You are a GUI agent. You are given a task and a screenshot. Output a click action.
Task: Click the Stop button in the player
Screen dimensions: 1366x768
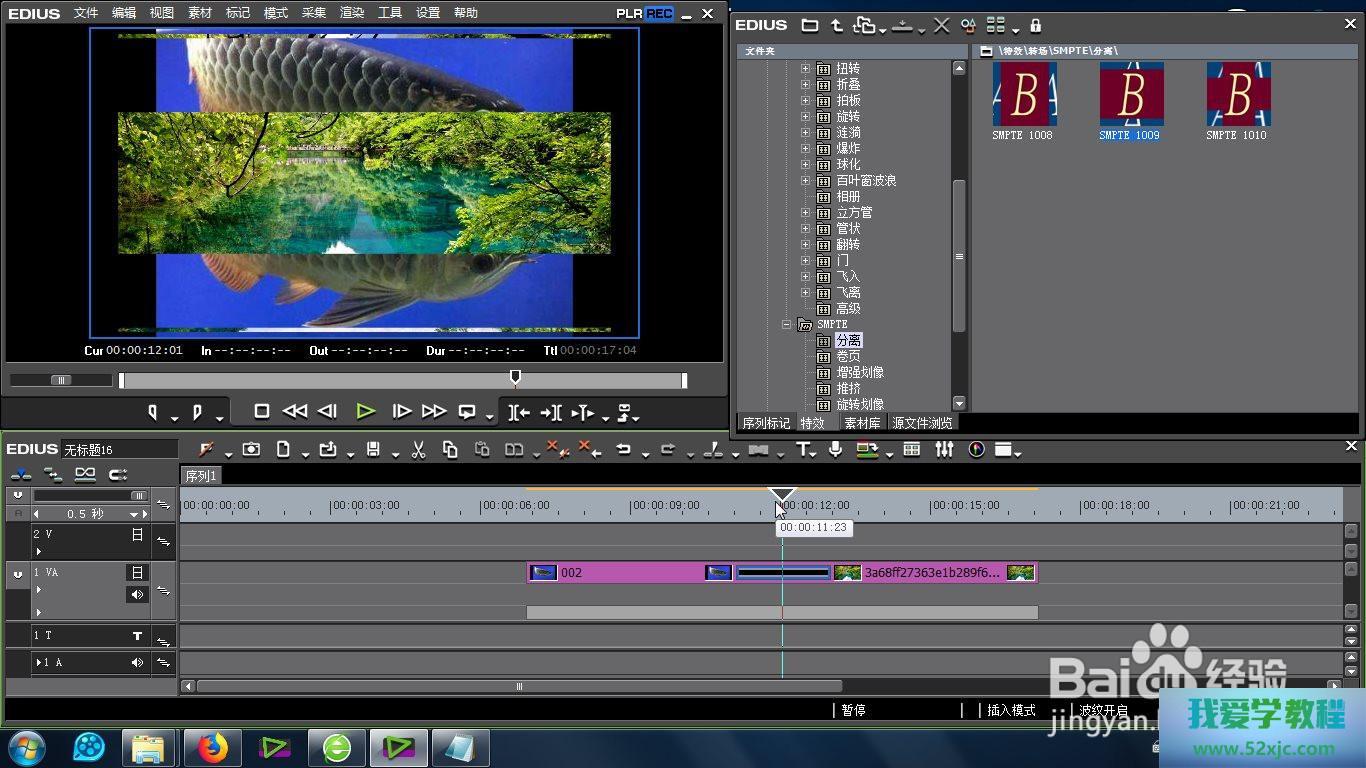point(262,411)
